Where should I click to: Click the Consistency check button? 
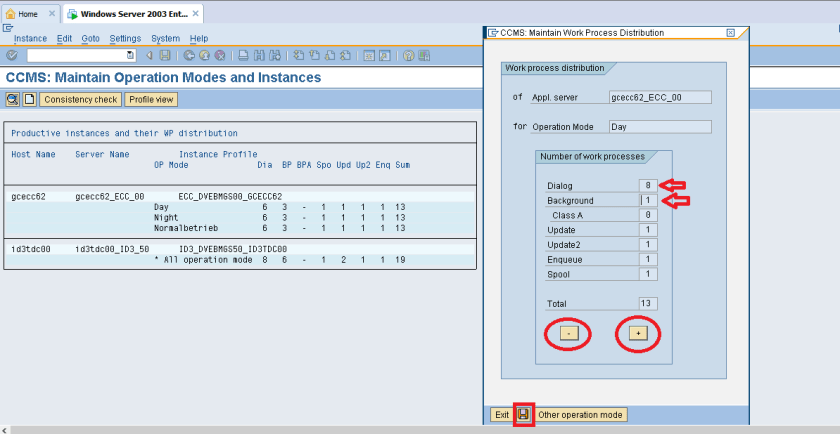tap(81, 99)
